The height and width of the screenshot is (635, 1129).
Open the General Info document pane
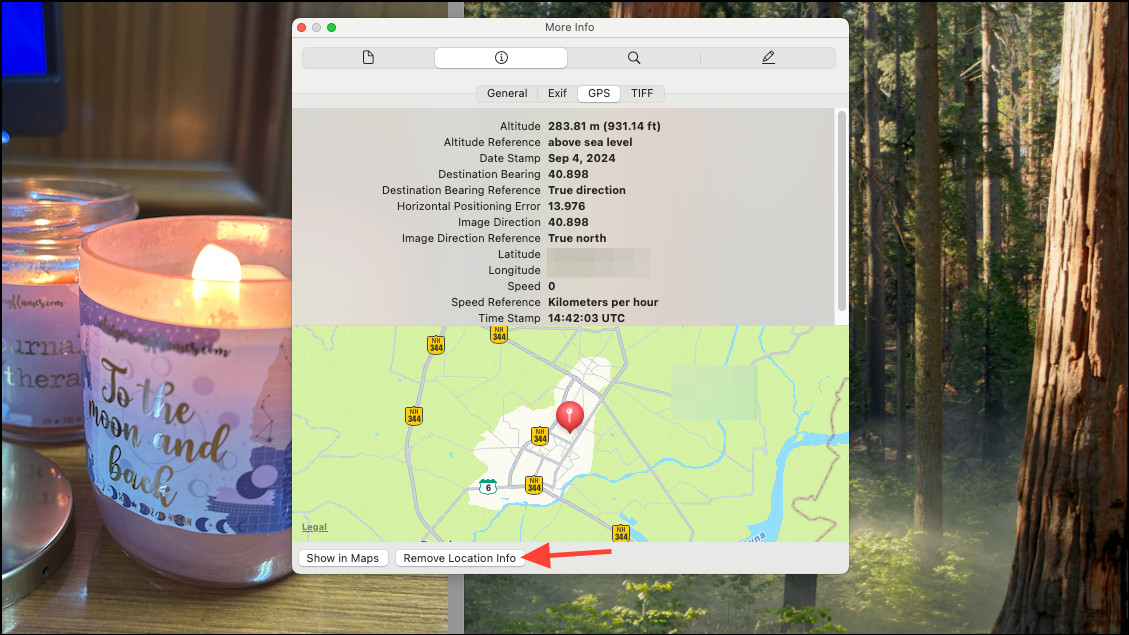click(367, 57)
